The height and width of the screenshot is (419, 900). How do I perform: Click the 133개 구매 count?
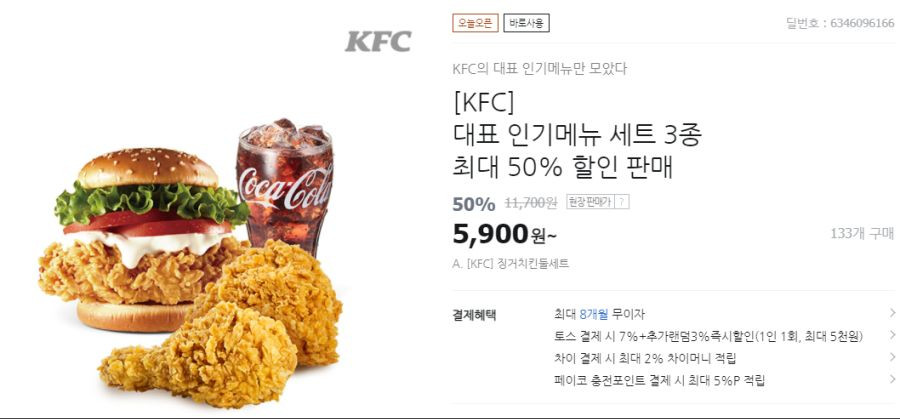pyautogui.click(x=862, y=234)
